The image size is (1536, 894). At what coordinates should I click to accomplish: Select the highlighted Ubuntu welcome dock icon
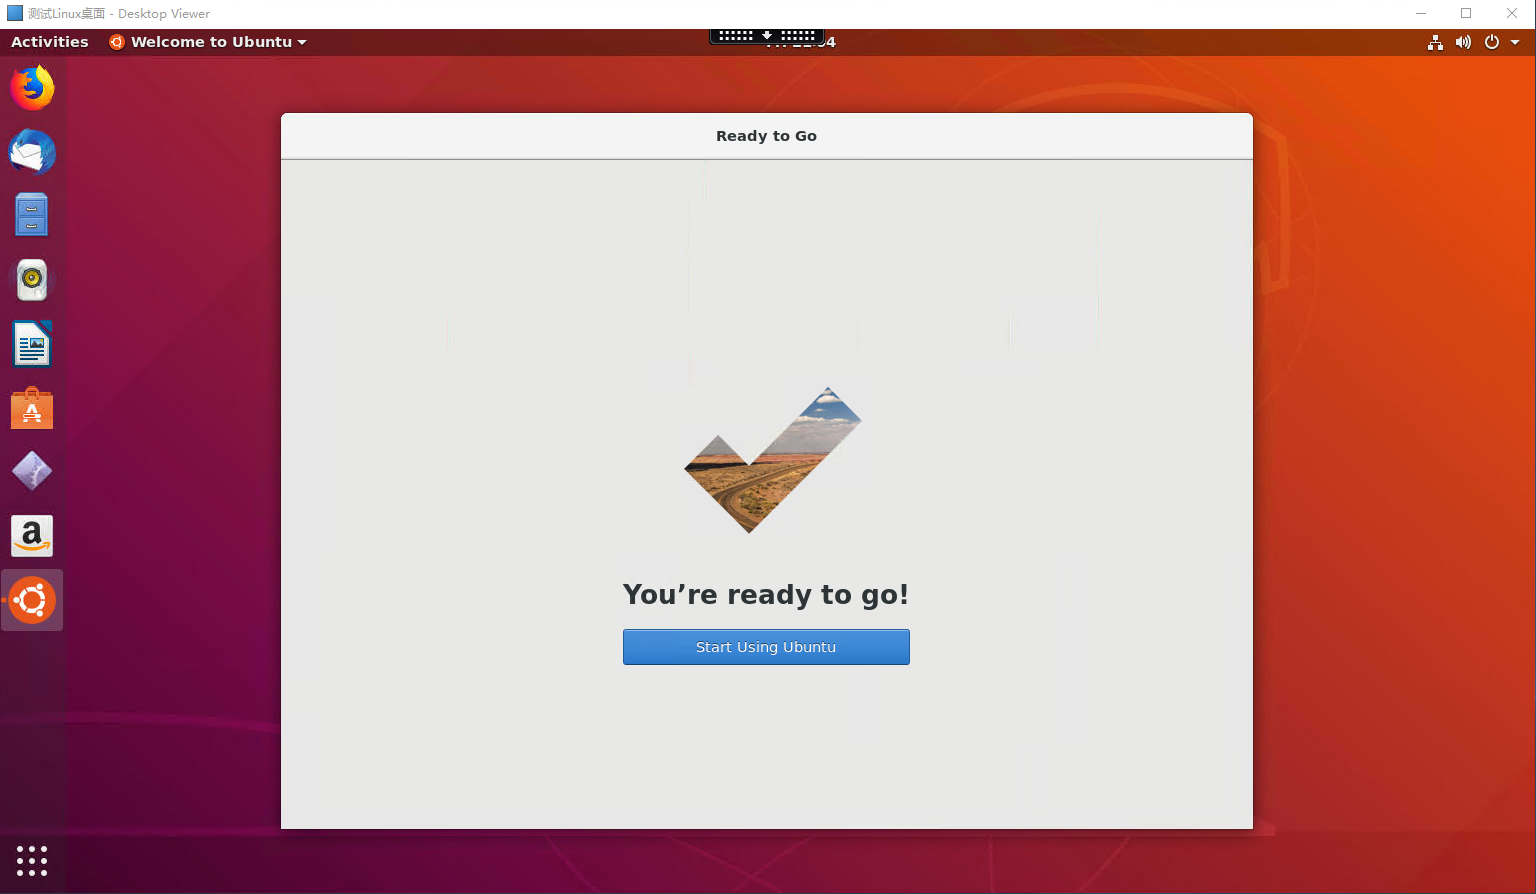point(31,599)
